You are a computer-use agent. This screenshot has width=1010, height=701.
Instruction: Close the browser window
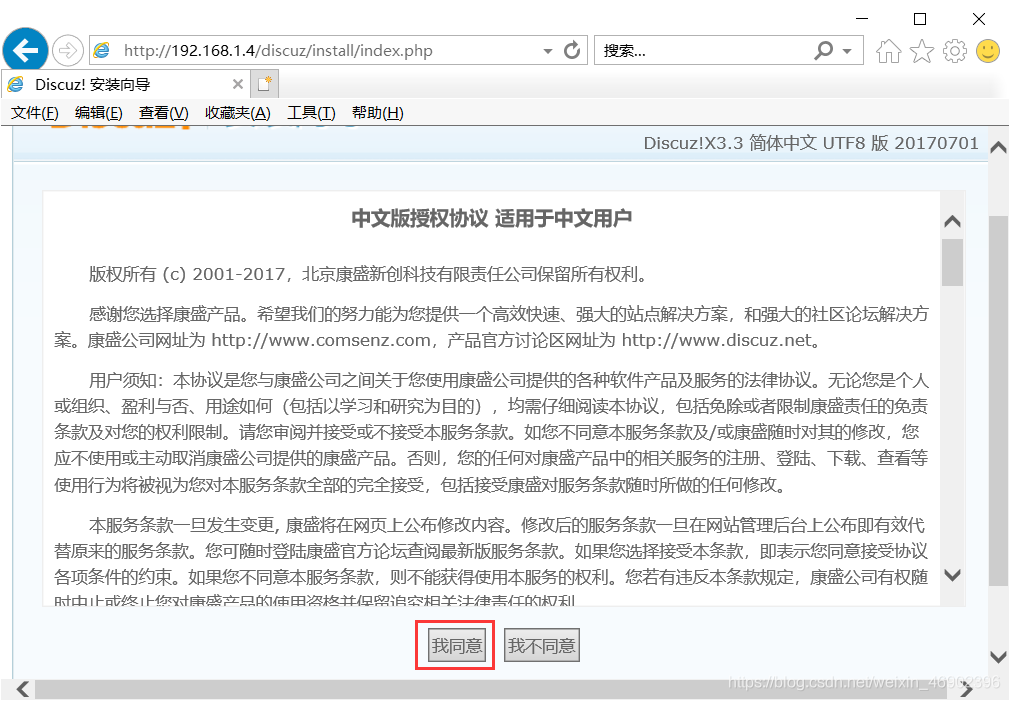(979, 19)
